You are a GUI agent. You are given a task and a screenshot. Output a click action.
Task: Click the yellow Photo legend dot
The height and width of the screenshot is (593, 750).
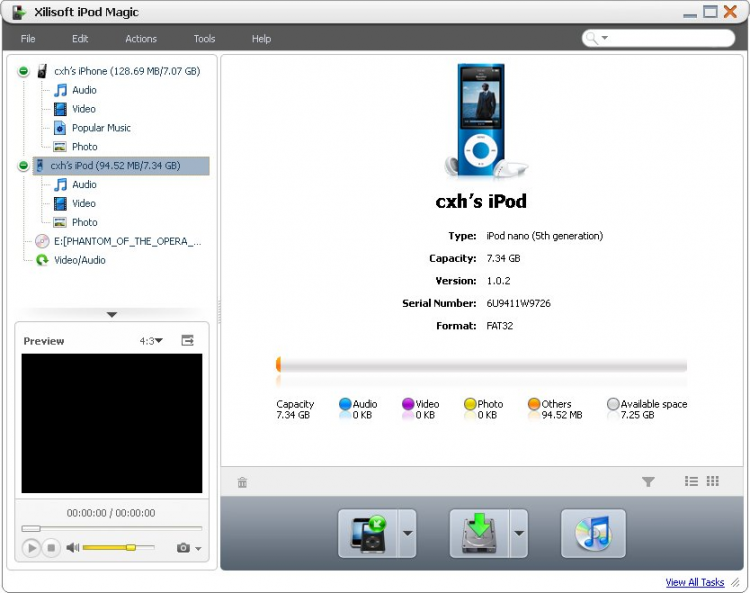pos(470,404)
